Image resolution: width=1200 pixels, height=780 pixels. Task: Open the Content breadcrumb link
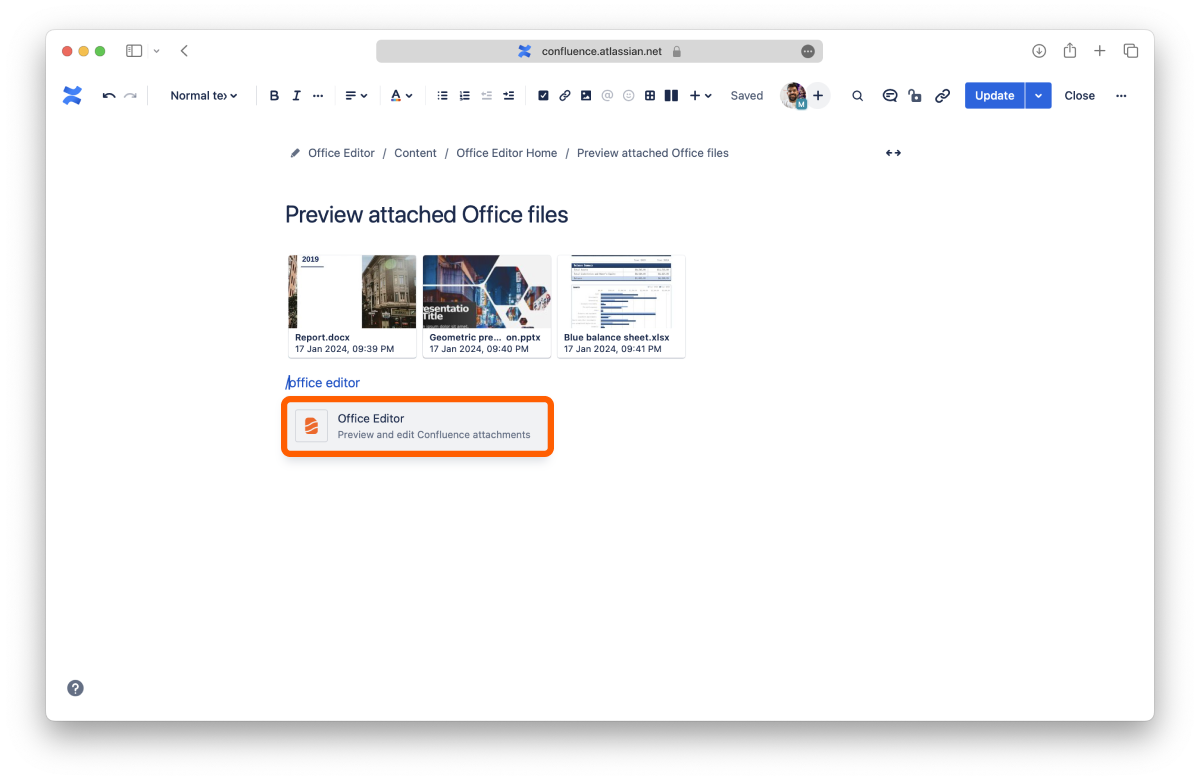point(415,153)
